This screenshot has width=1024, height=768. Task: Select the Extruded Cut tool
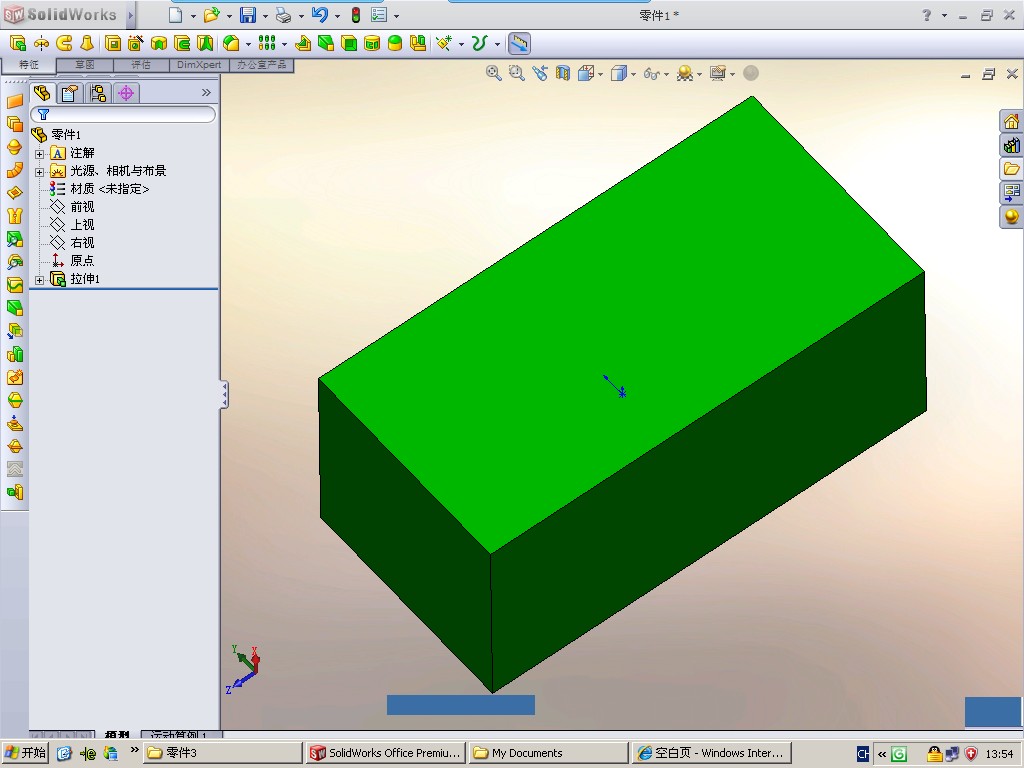113,44
